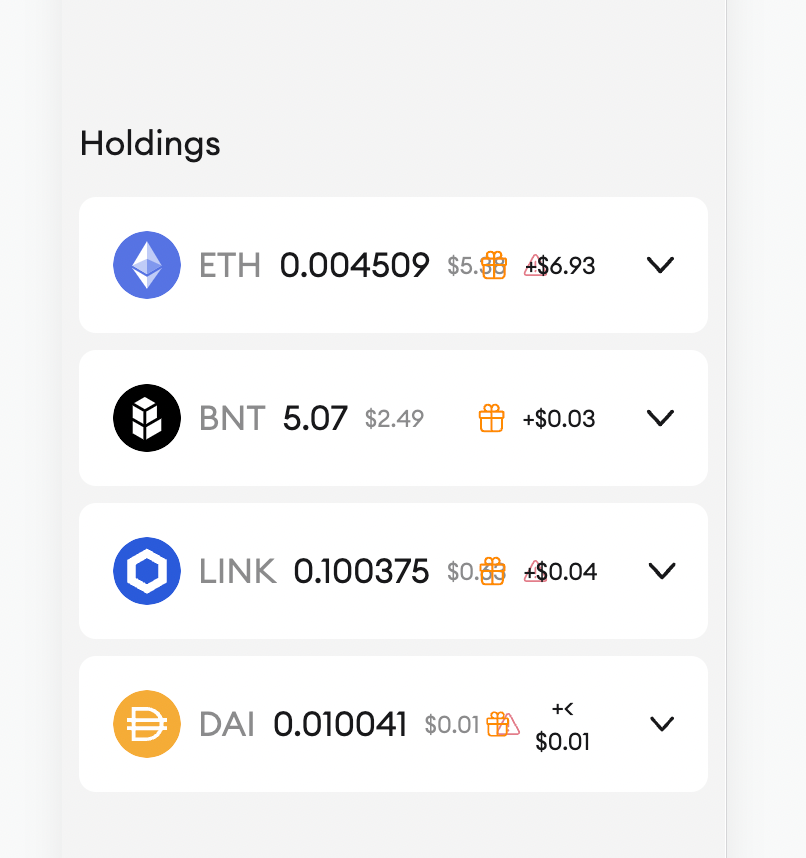Expand the BNT holding details
This screenshot has height=858, width=806.
(660, 418)
